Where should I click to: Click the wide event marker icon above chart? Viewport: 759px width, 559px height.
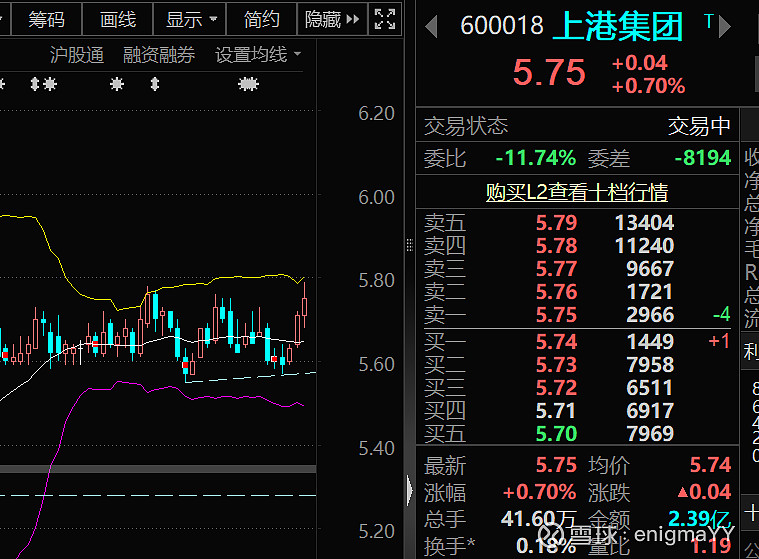(248, 84)
